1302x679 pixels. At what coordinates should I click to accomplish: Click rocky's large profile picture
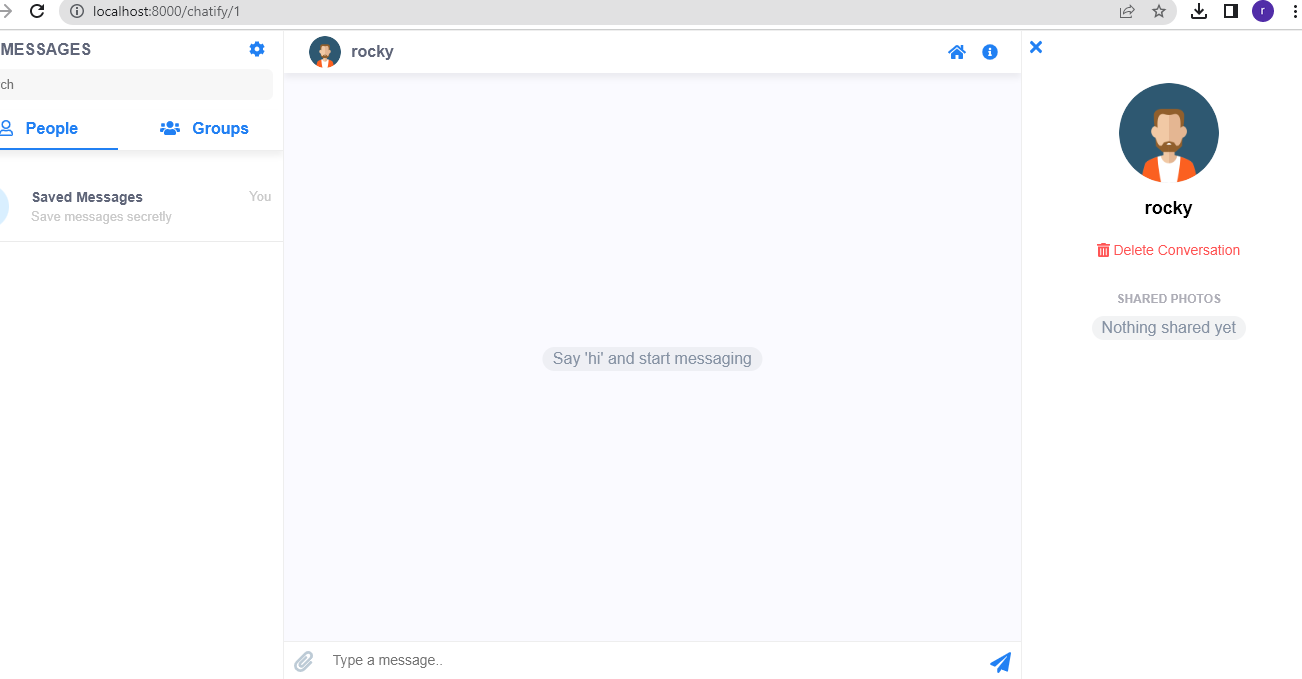pyautogui.click(x=1168, y=133)
